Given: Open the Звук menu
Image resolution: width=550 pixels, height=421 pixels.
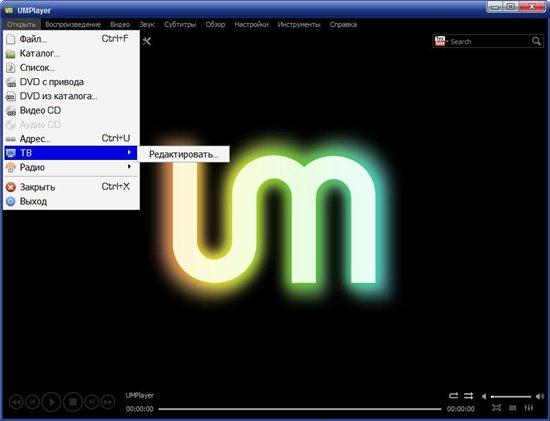Looking at the screenshot, I should coord(147,25).
